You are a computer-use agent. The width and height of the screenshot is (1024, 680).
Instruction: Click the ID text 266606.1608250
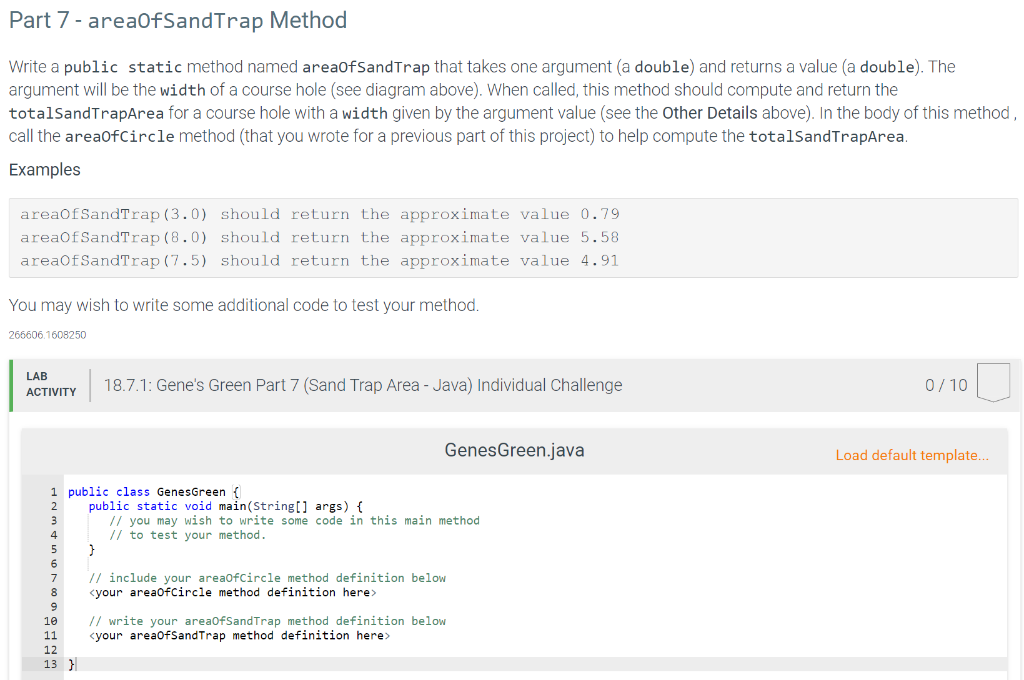(x=47, y=335)
